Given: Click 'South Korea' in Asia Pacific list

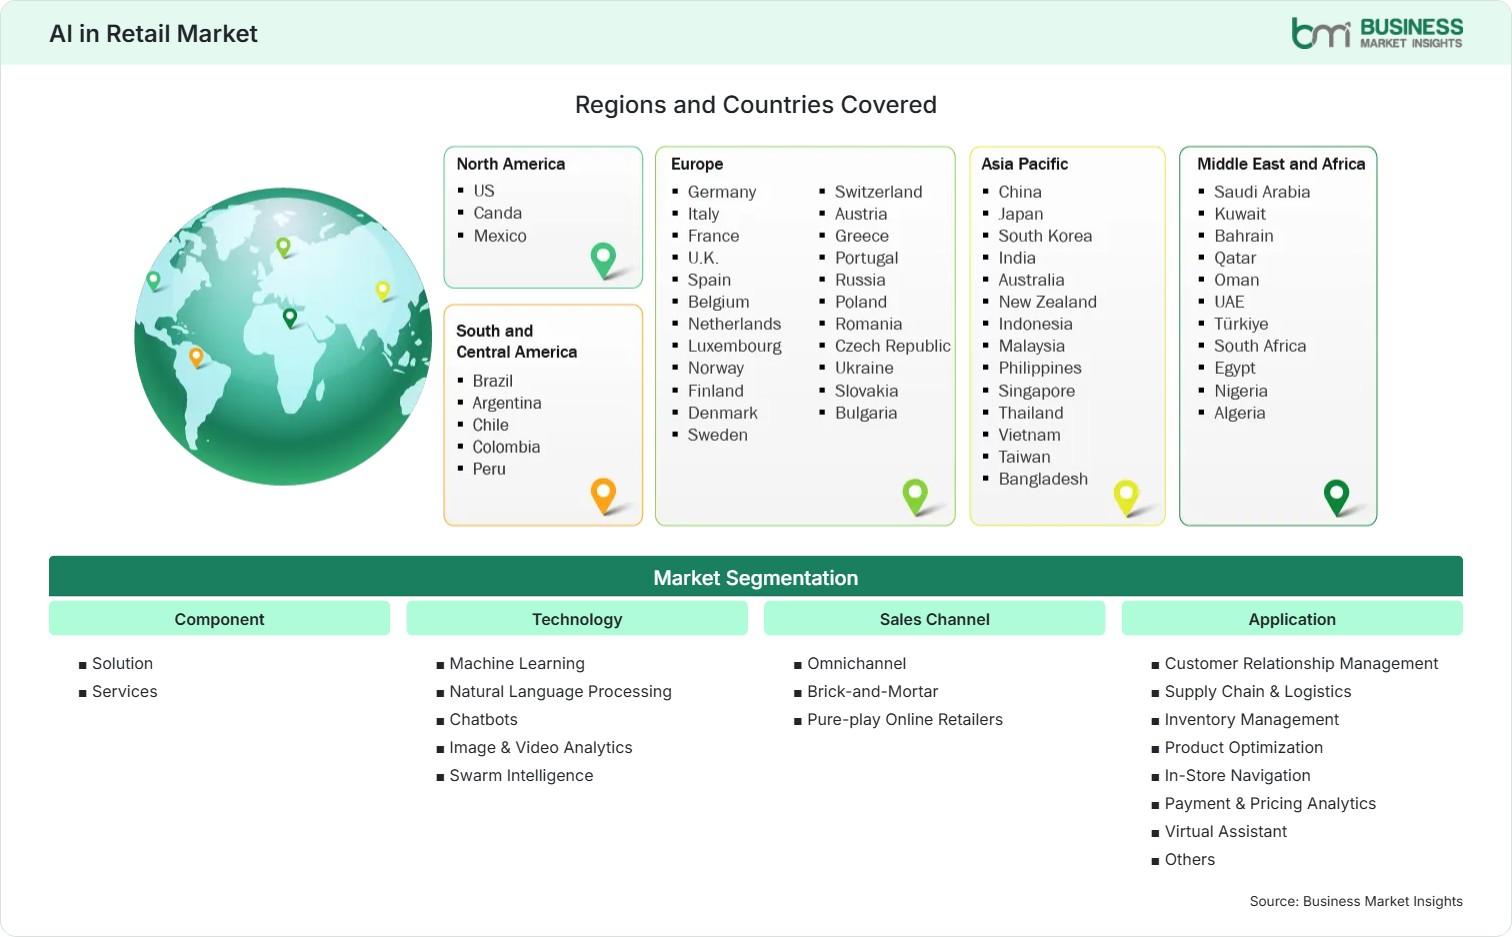Looking at the screenshot, I should (x=1045, y=236).
